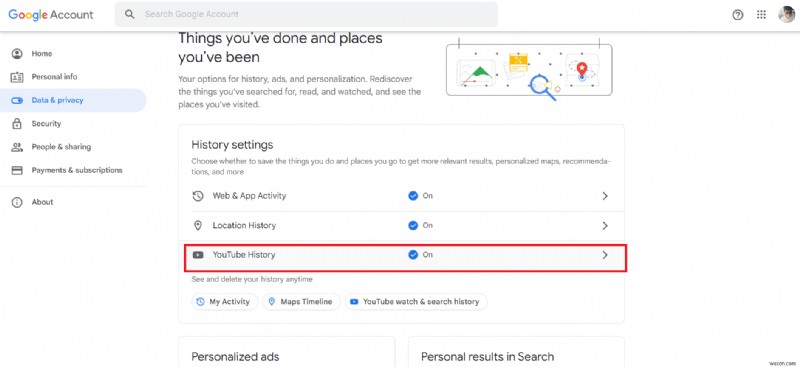
Task: Open the Google apps grid icon
Action: [761, 15]
